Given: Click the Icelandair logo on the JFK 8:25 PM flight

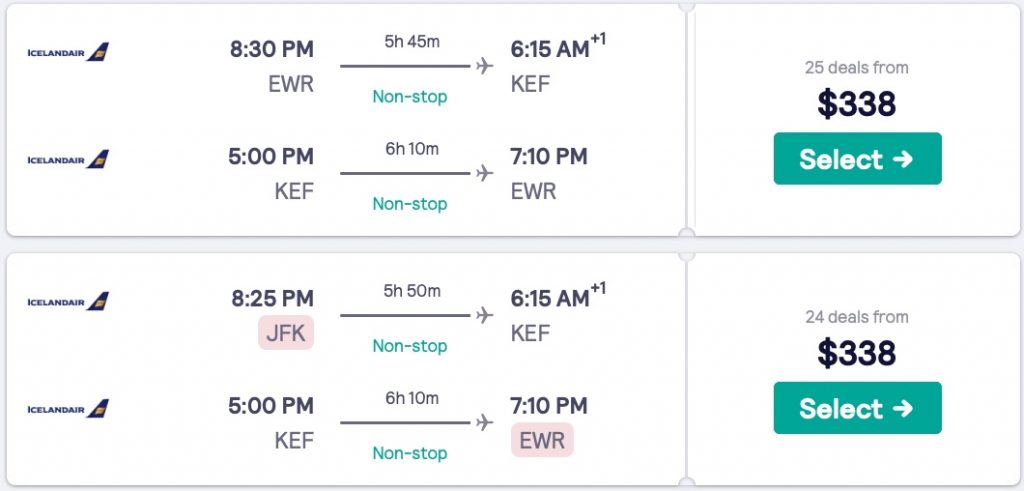Looking at the screenshot, I should (x=68, y=301).
